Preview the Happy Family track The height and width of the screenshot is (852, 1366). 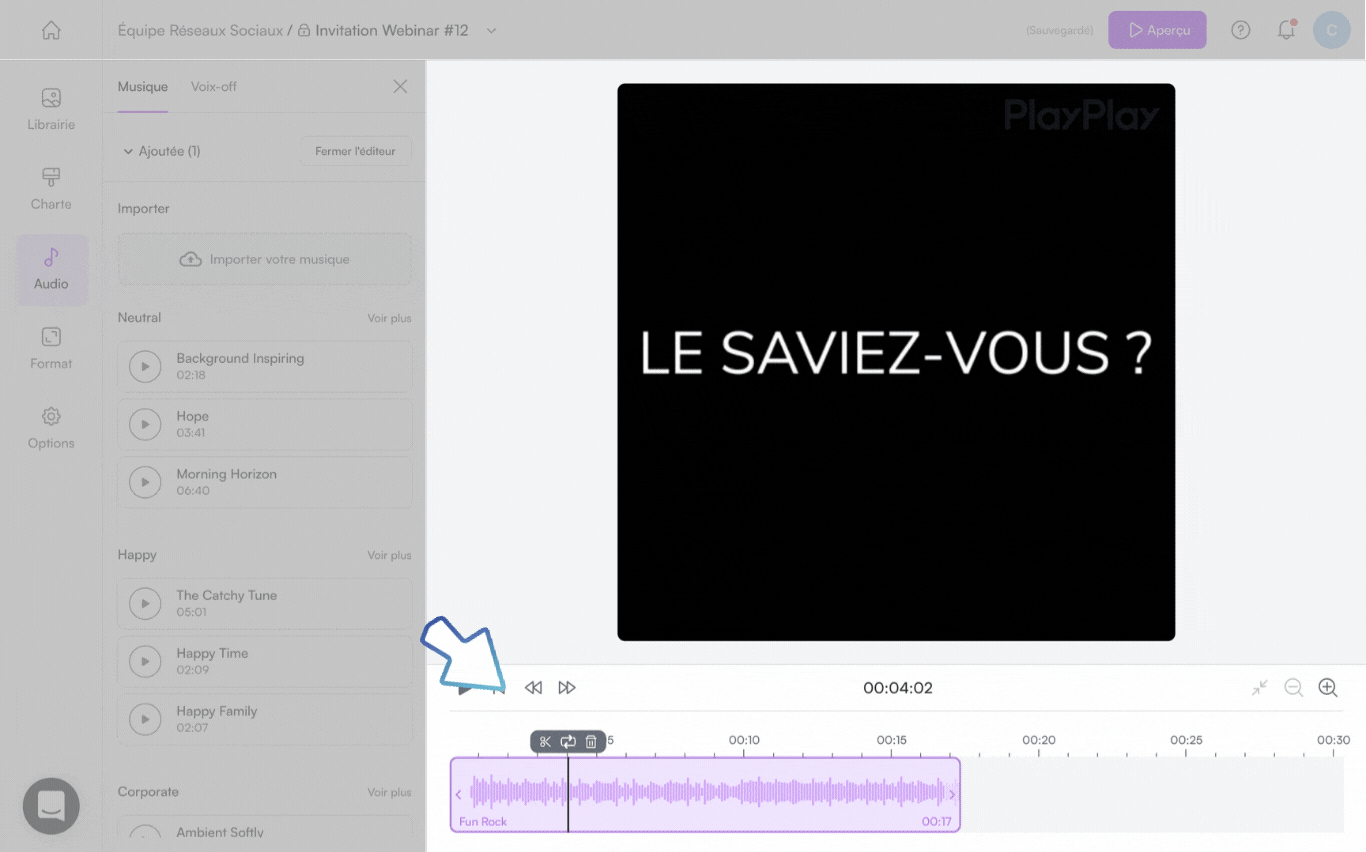[145, 720]
